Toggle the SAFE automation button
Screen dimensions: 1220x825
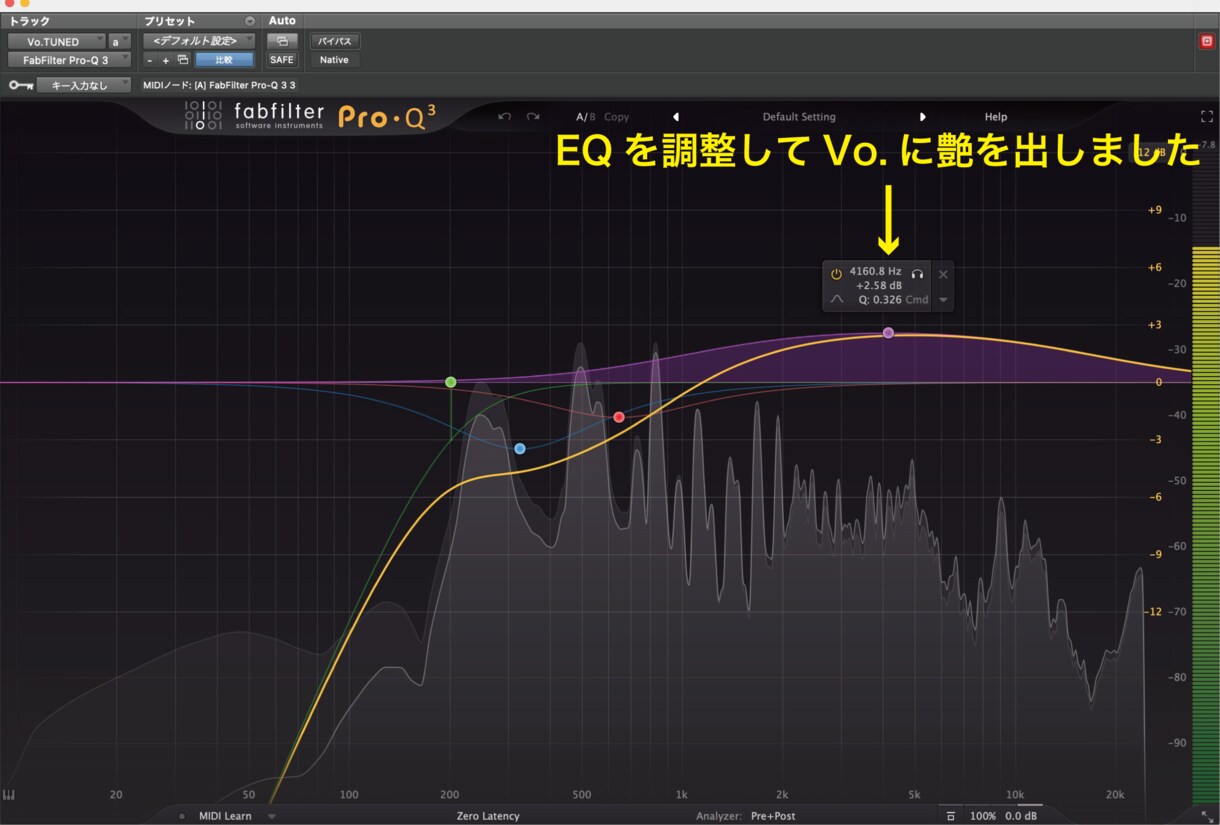coord(282,60)
